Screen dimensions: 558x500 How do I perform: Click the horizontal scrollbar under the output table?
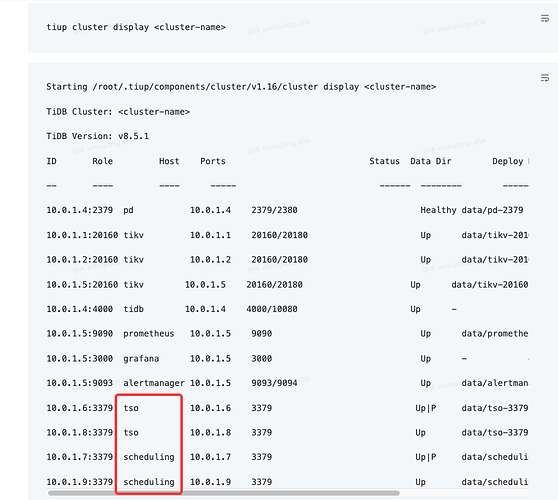pyautogui.click(x=223, y=493)
